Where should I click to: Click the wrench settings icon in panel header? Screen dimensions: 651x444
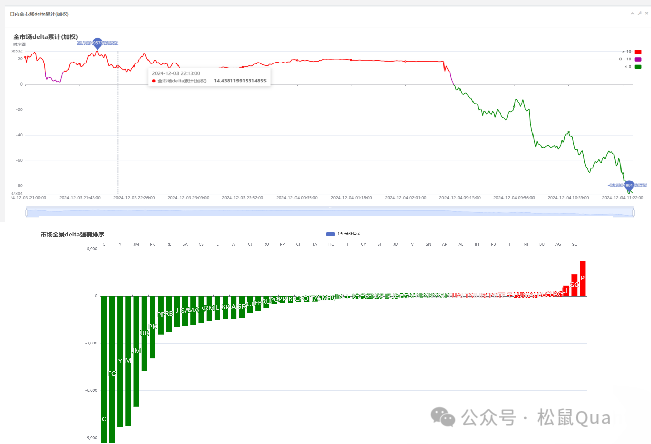638,13
